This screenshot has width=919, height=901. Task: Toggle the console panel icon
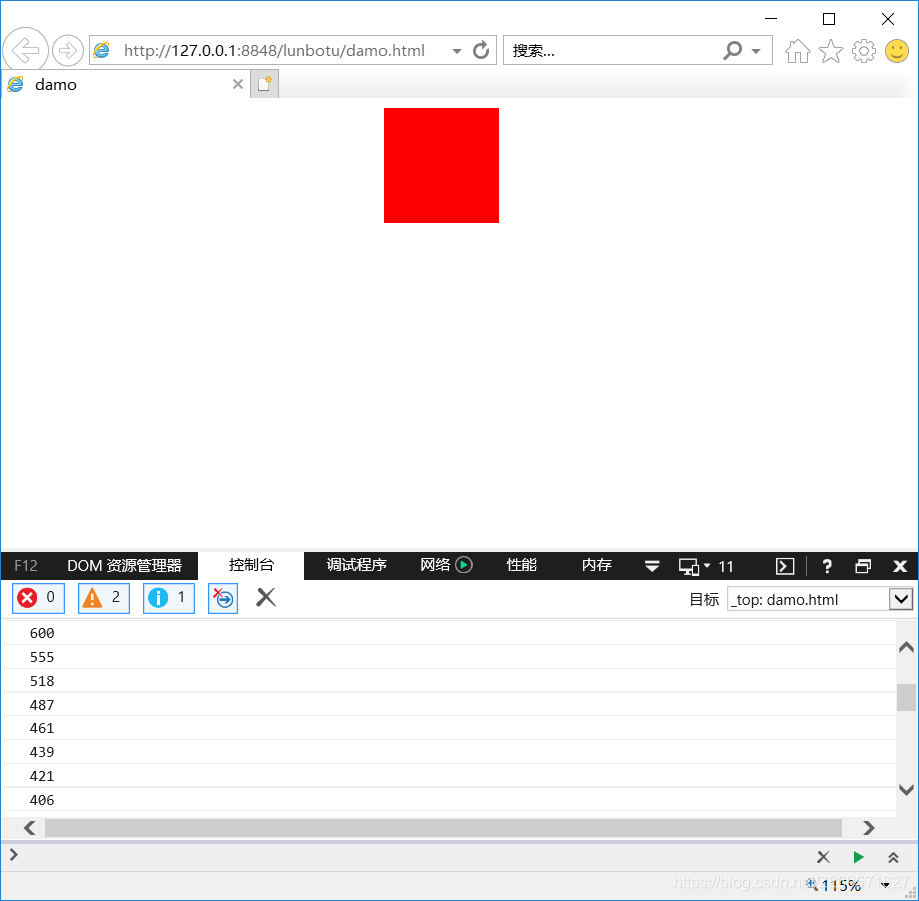coord(785,566)
